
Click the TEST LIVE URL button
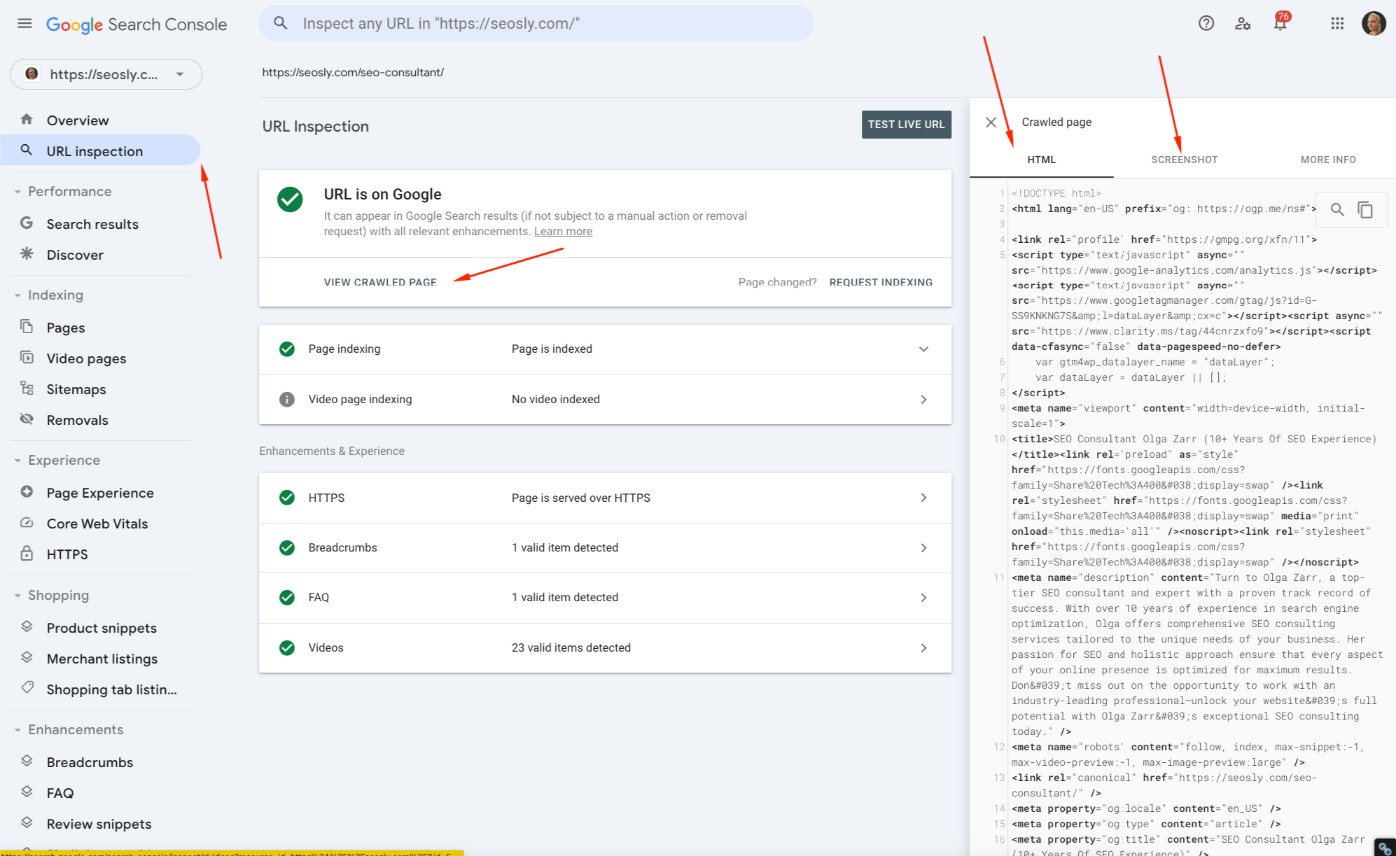pos(906,124)
